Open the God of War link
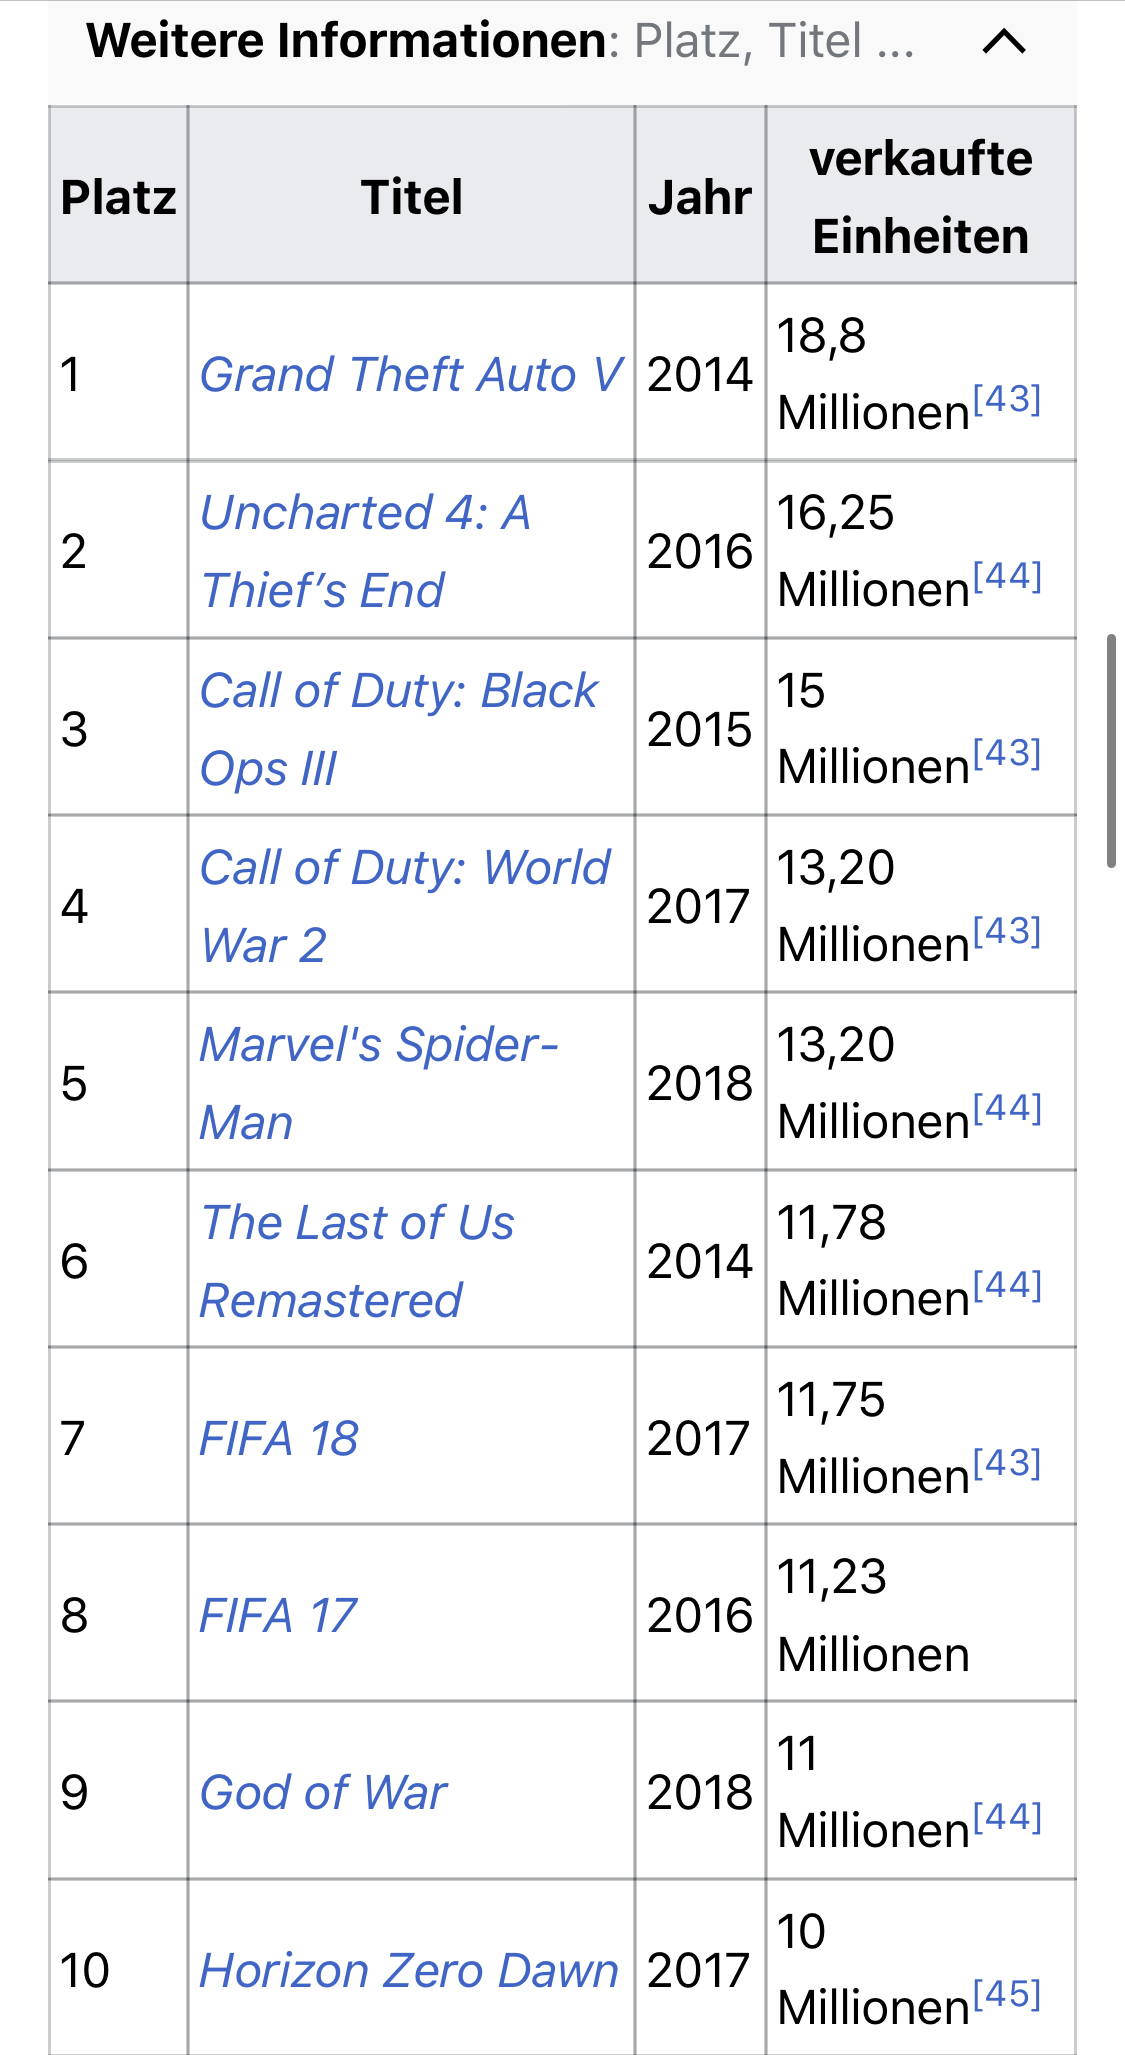1125x2055 pixels. click(x=323, y=1793)
